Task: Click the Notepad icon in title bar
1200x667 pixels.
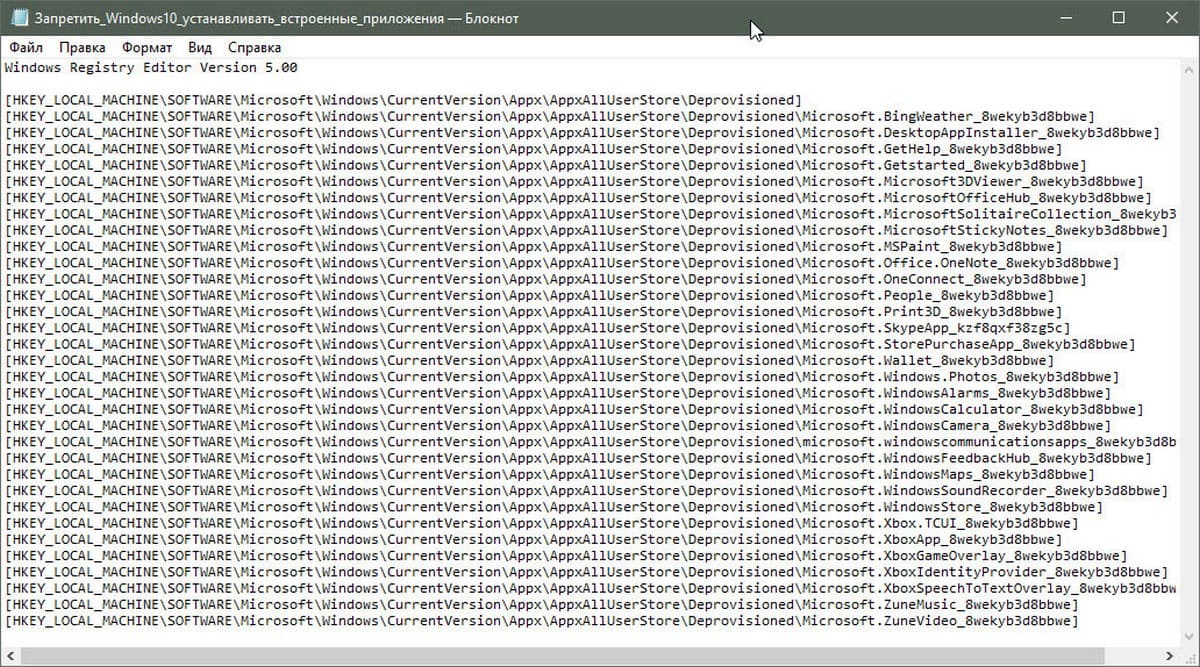Action: point(19,18)
